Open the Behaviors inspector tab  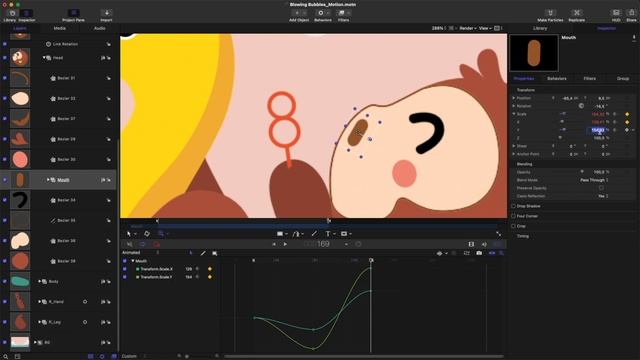tap(557, 78)
